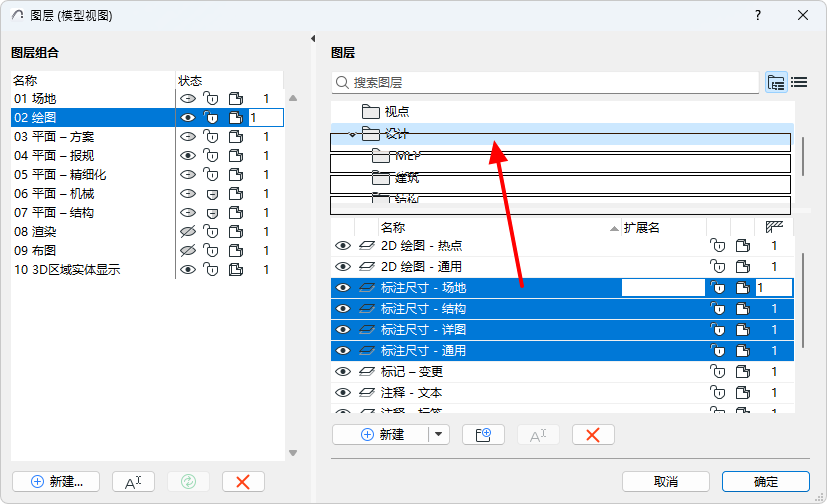Toggle visibility eye for 03 平面 – 方案
This screenshot has height=504, width=827.
pyautogui.click(x=188, y=137)
